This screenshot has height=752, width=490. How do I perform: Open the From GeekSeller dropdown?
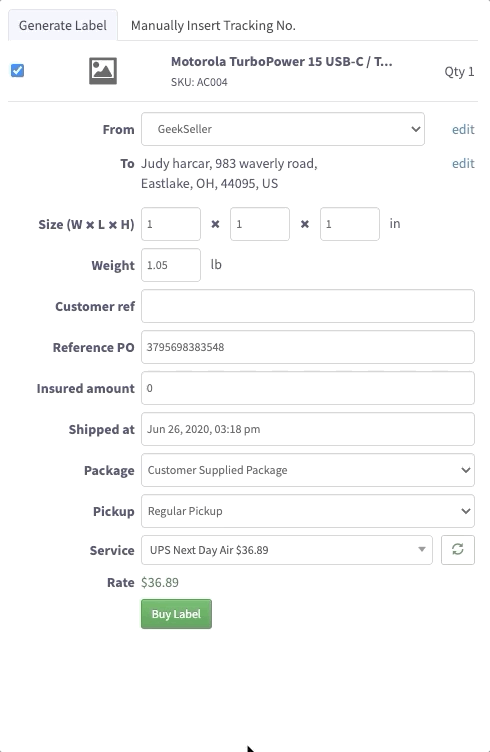pyautogui.click(x=282, y=129)
